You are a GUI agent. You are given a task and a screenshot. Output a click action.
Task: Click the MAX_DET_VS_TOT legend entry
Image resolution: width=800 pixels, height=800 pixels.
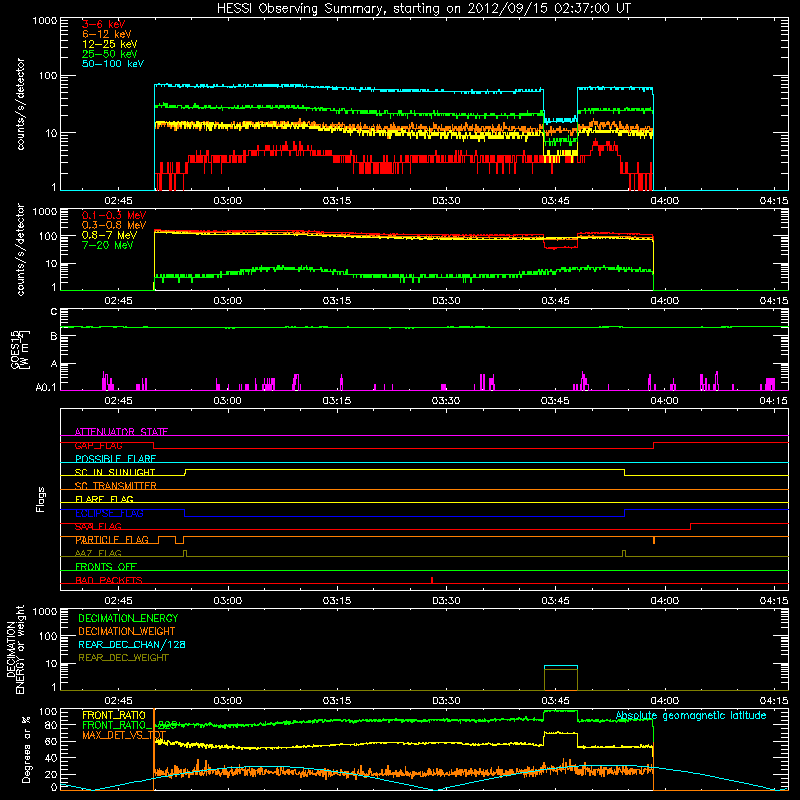click(x=123, y=735)
